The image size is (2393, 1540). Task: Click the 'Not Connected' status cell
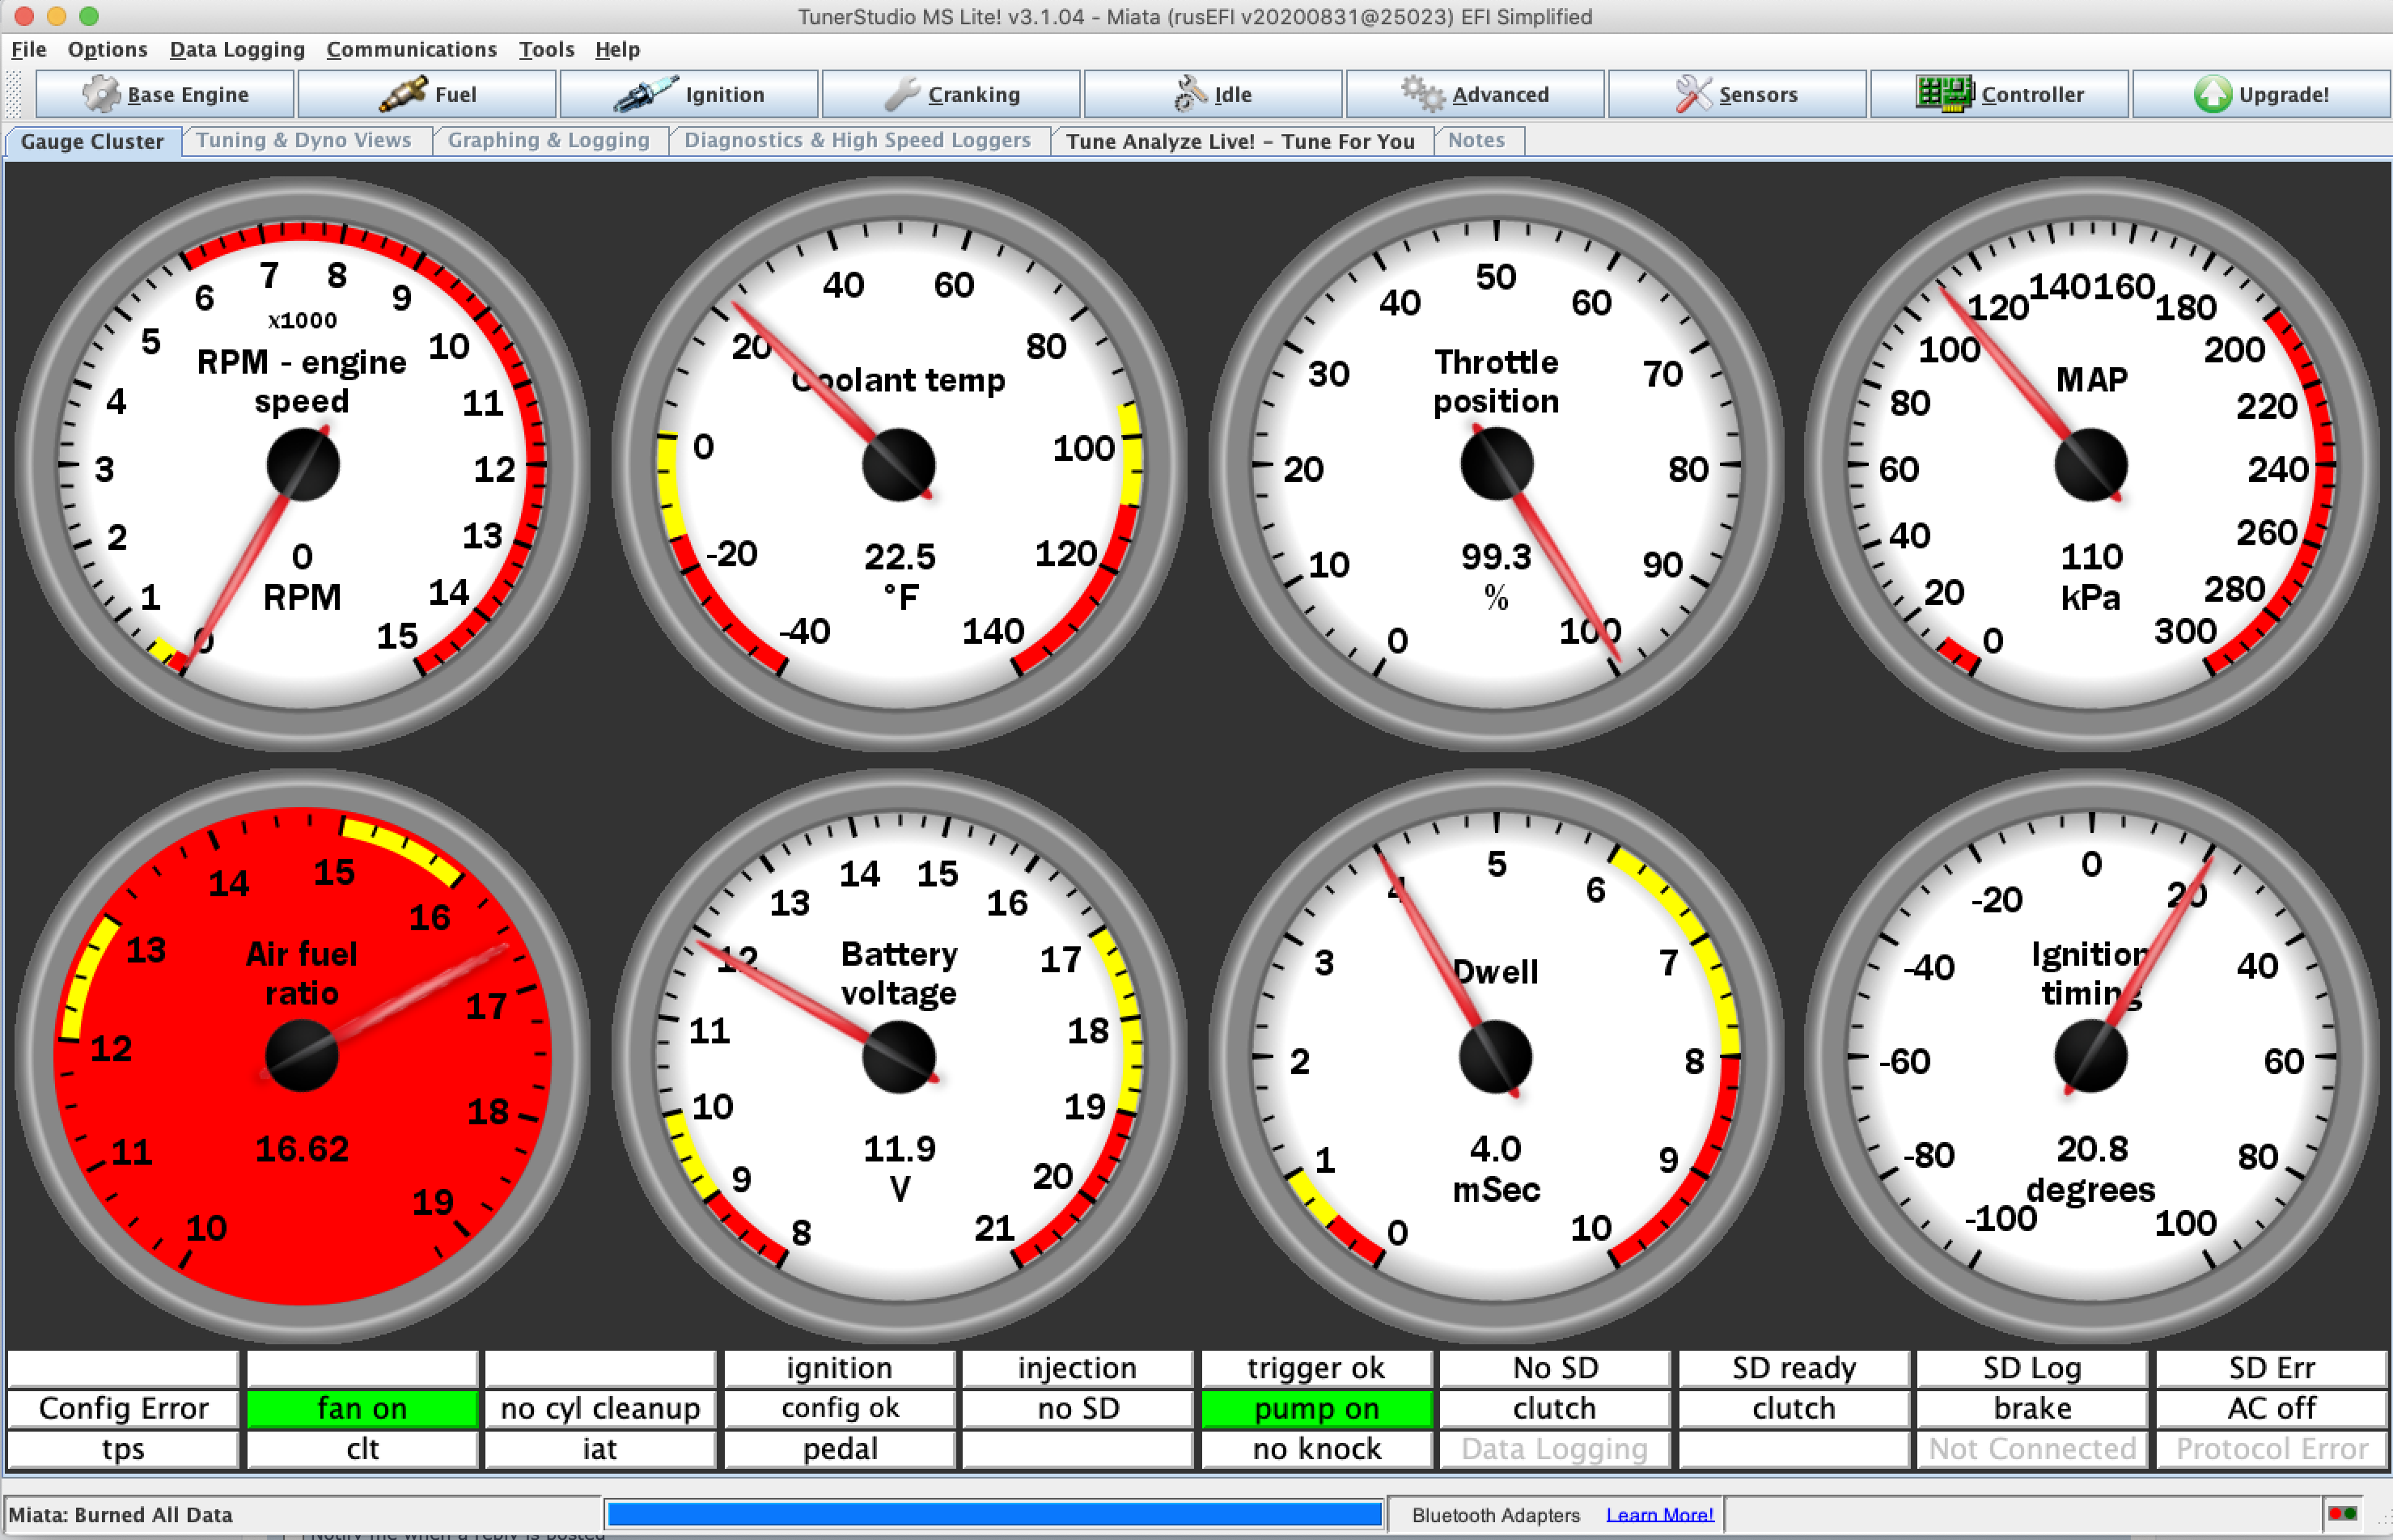pos(2032,1449)
